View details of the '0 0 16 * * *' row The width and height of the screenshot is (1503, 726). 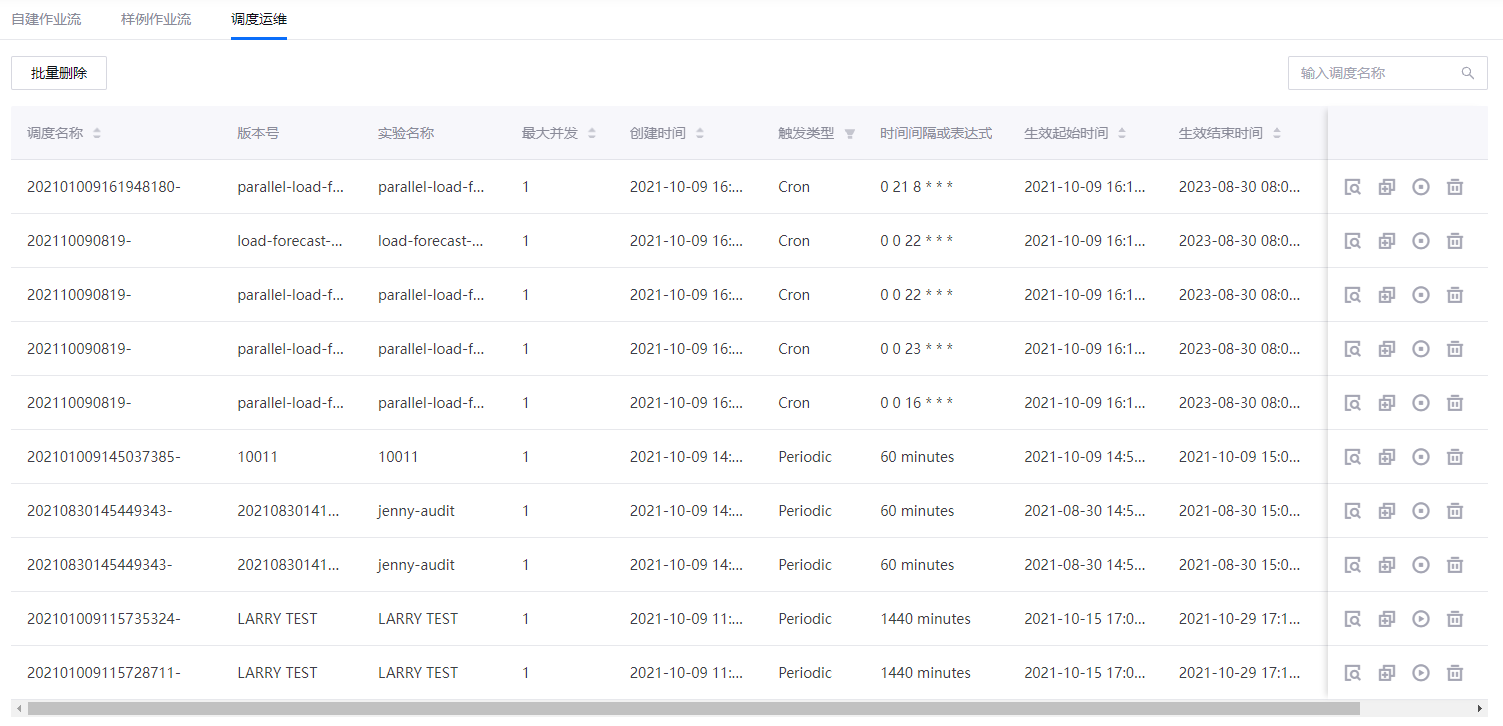(1352, 403)
